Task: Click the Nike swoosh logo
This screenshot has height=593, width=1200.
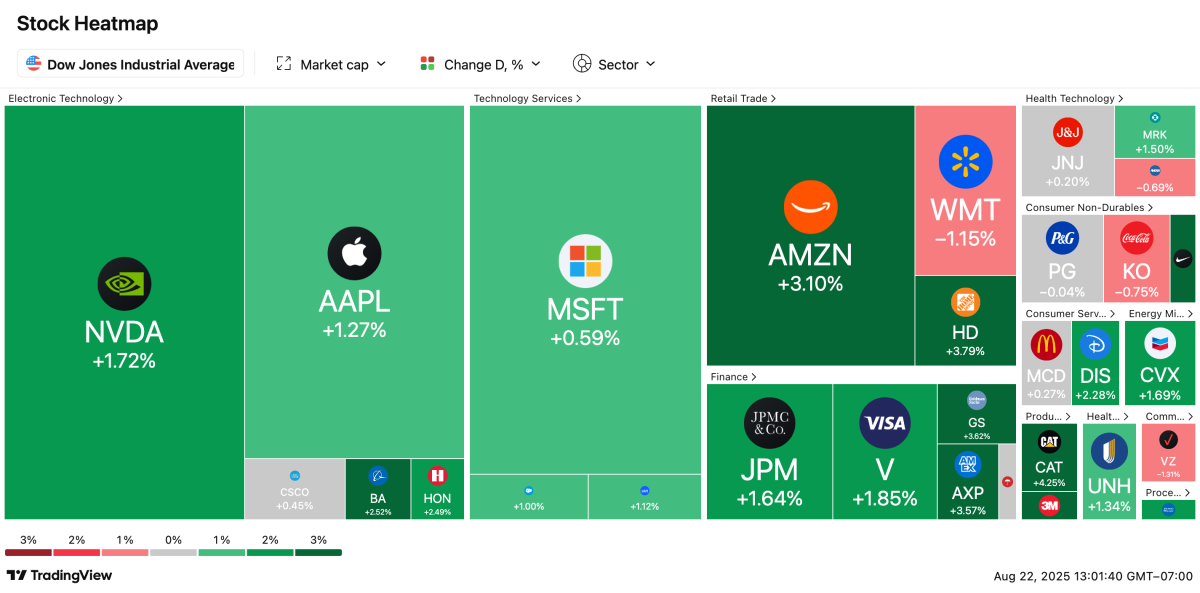Action: [x=1183, y=257]
